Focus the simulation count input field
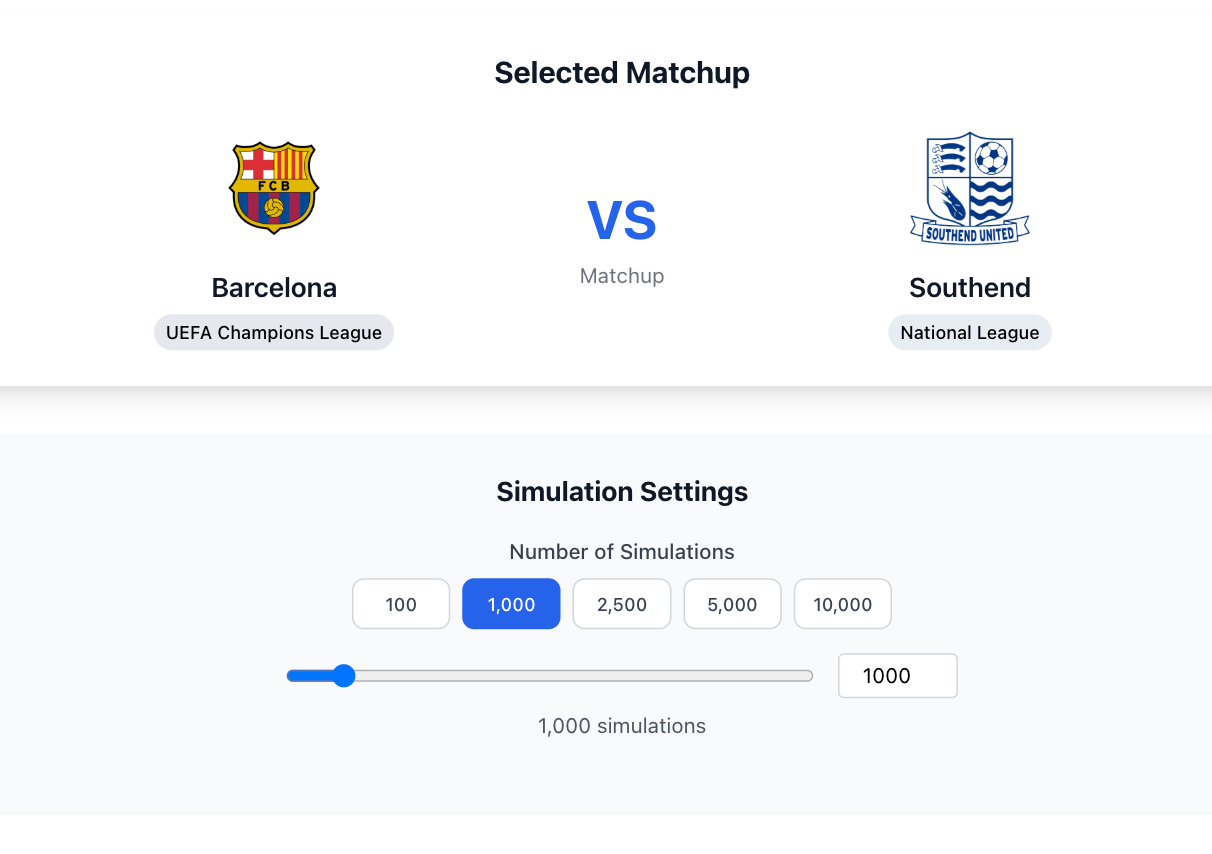This screenshot has height=854, width=1212. (x=897, y=676)
